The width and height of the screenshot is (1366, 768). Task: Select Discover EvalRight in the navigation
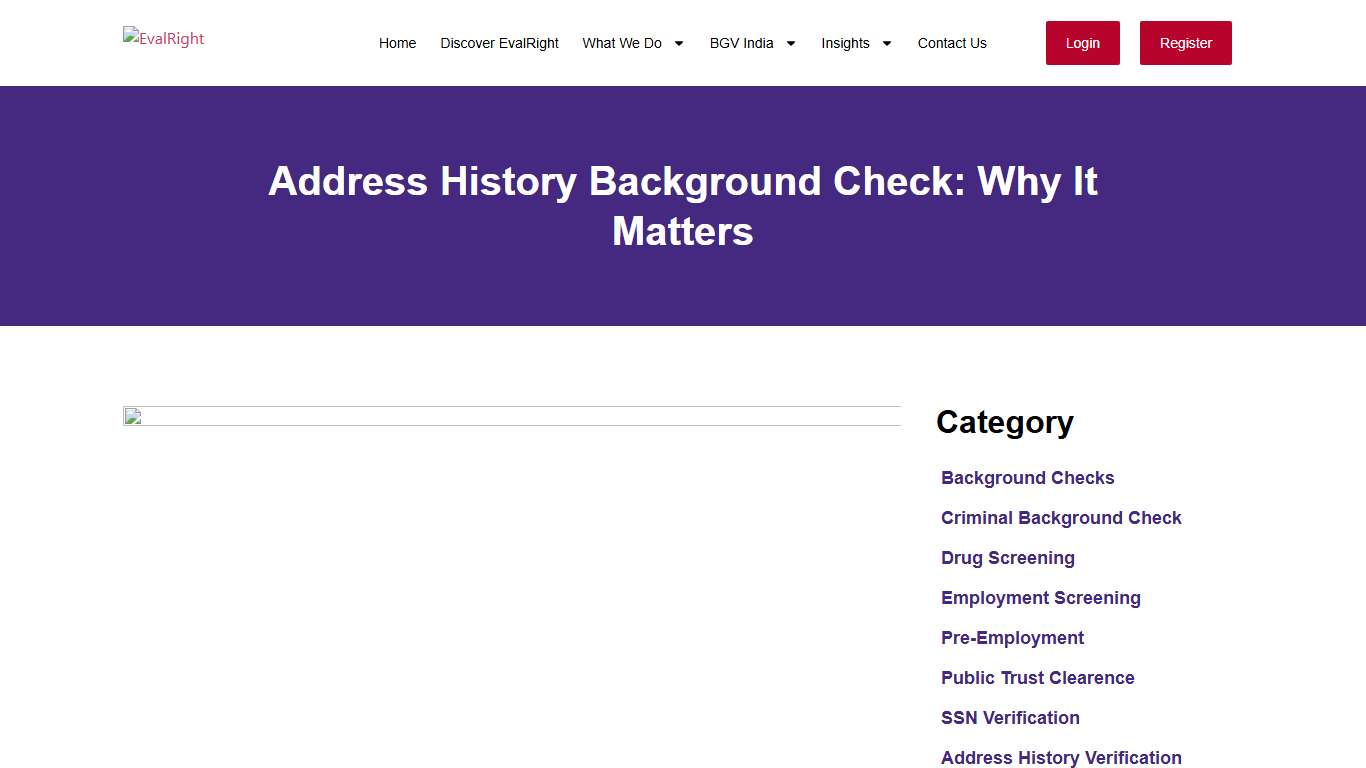[x=499, y=43]
